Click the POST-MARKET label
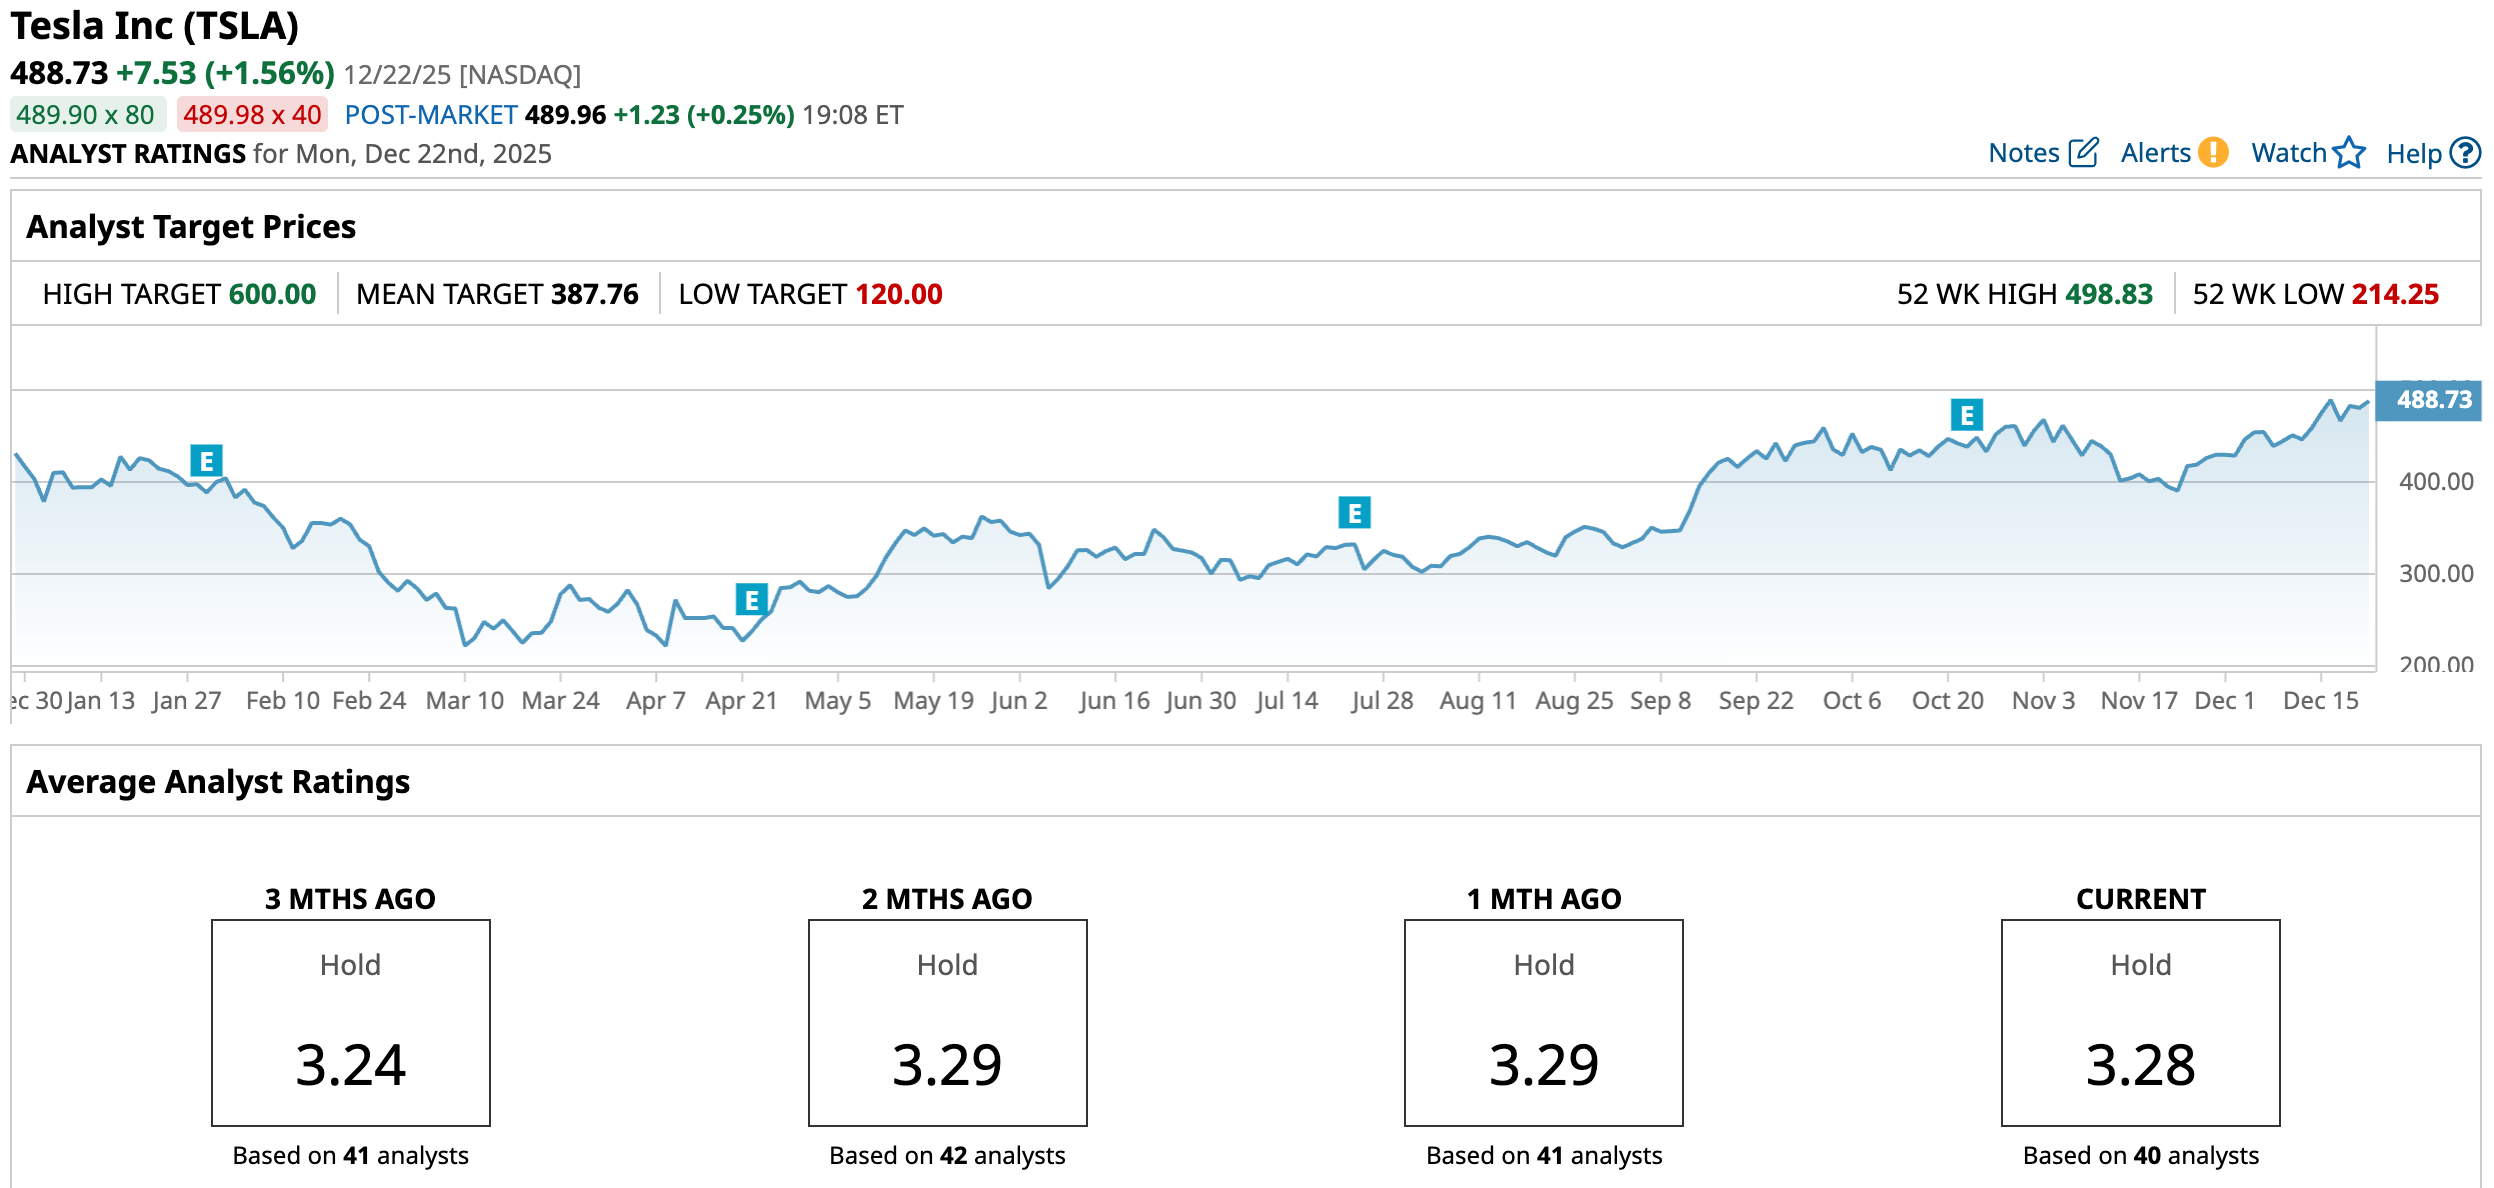2494x1188 pixels. click(x=430, y=115)
